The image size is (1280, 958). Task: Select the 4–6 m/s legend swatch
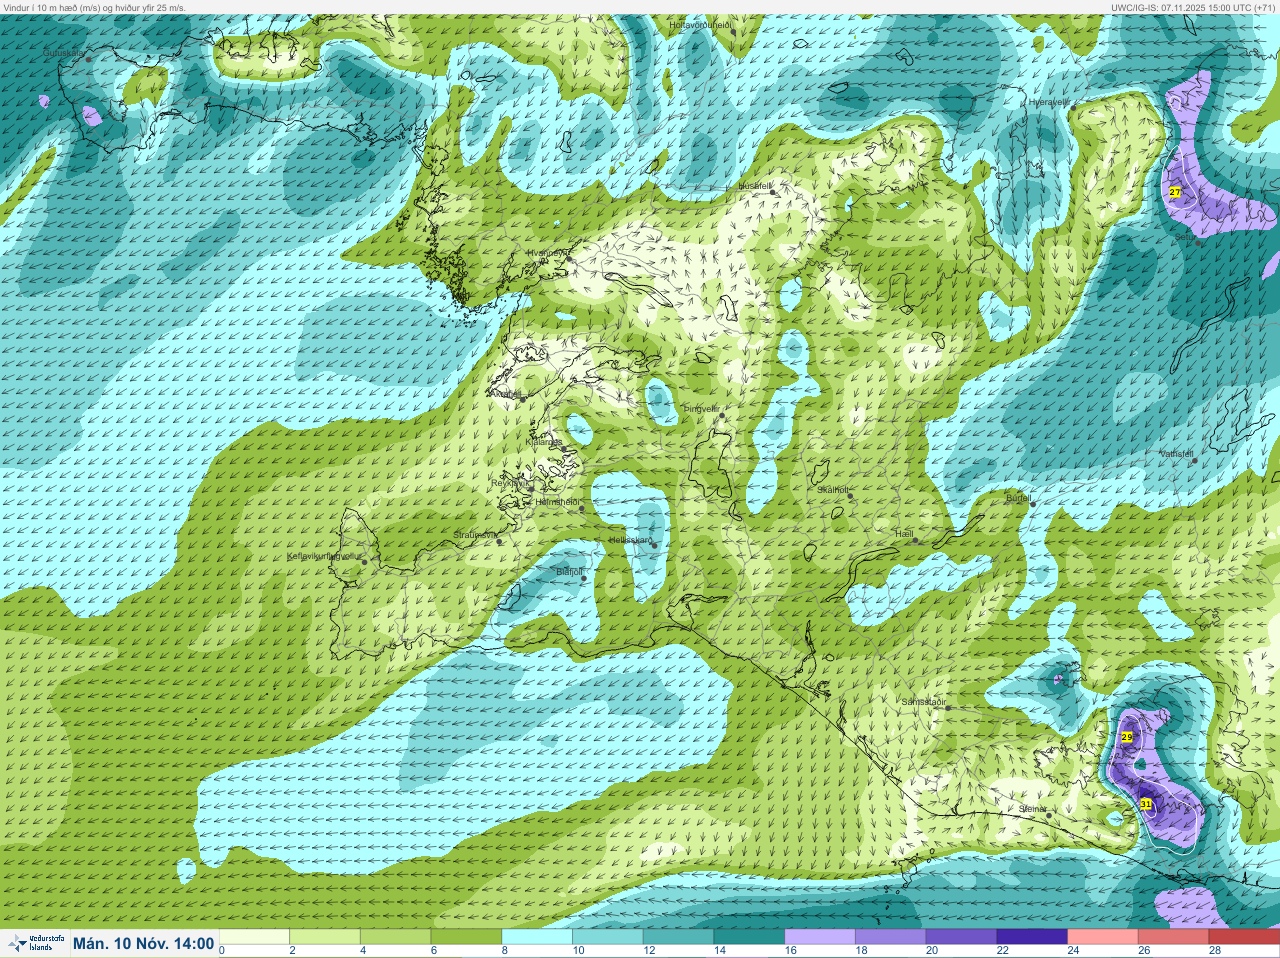click(x=396, y=937)
